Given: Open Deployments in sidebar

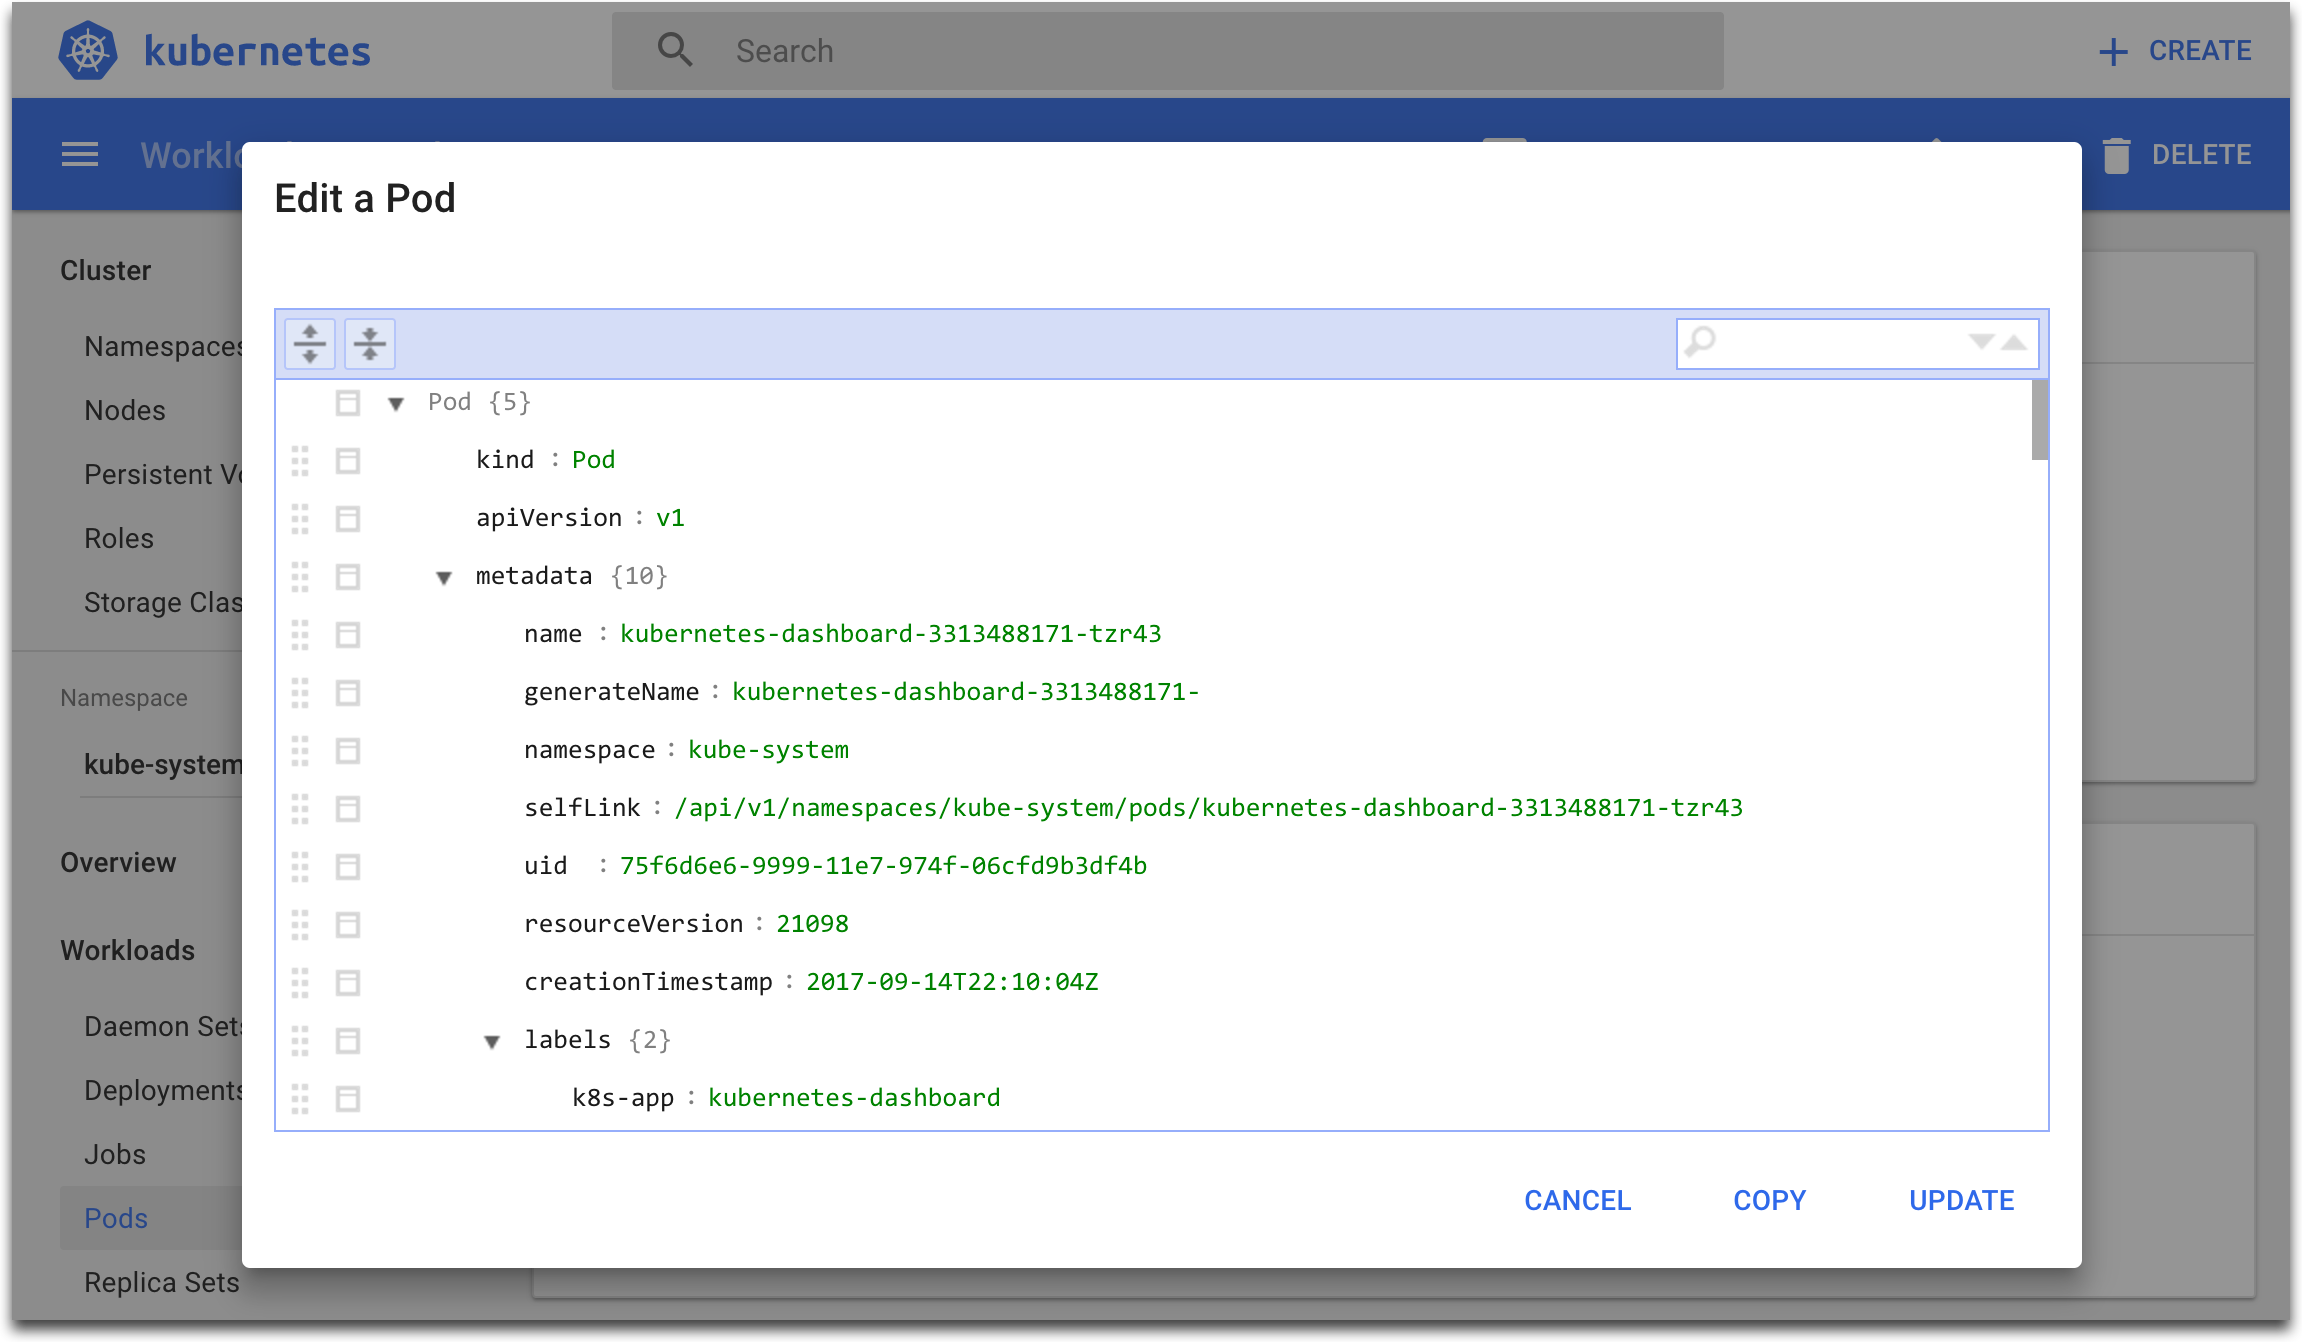Looking at the screenshot, I should (x=164, y=1091).
